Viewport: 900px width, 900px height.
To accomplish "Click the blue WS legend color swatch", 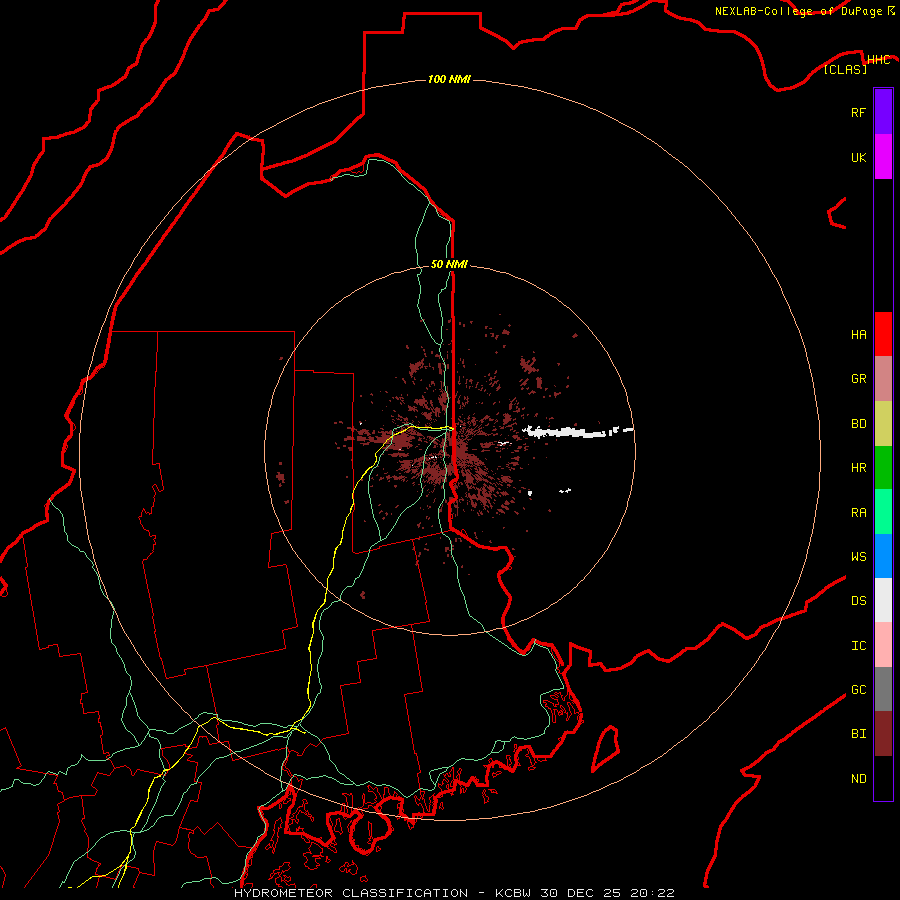I will tap(883, 556).
